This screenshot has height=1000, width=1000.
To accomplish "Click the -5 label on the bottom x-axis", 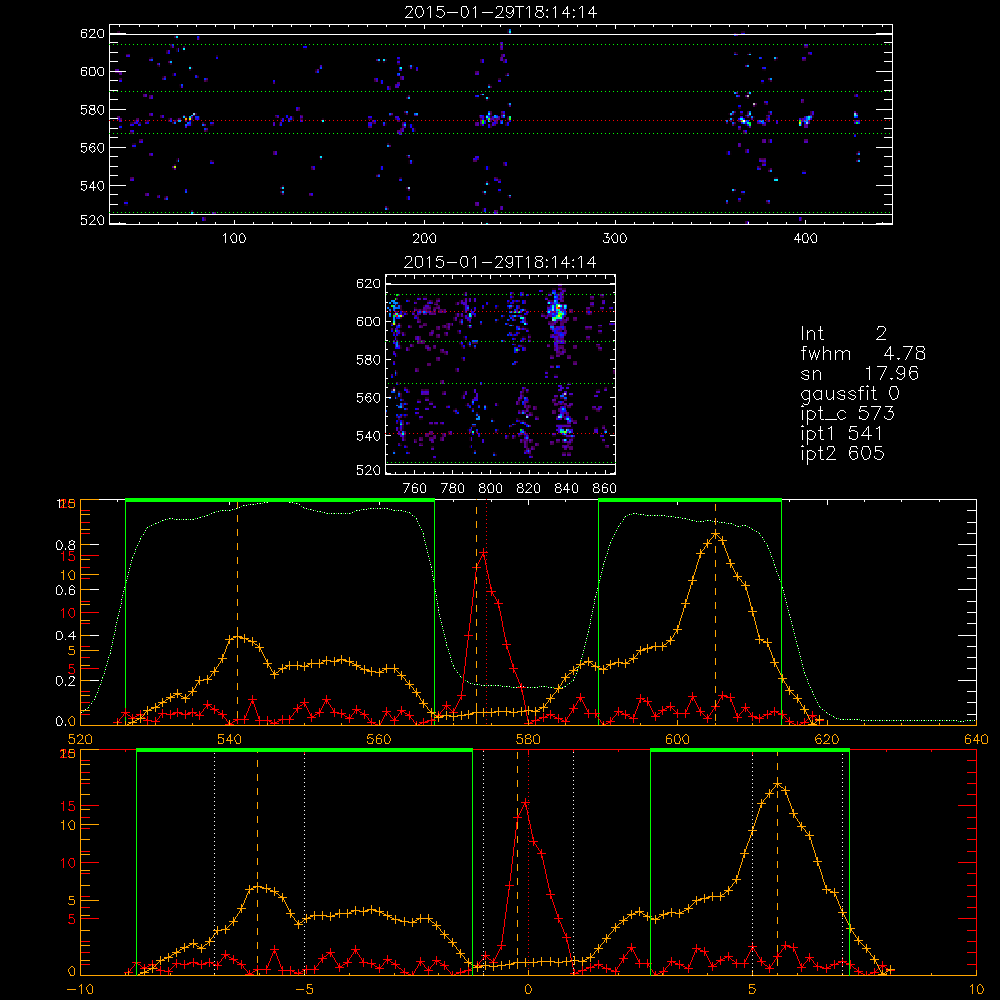I will (305, 990).
